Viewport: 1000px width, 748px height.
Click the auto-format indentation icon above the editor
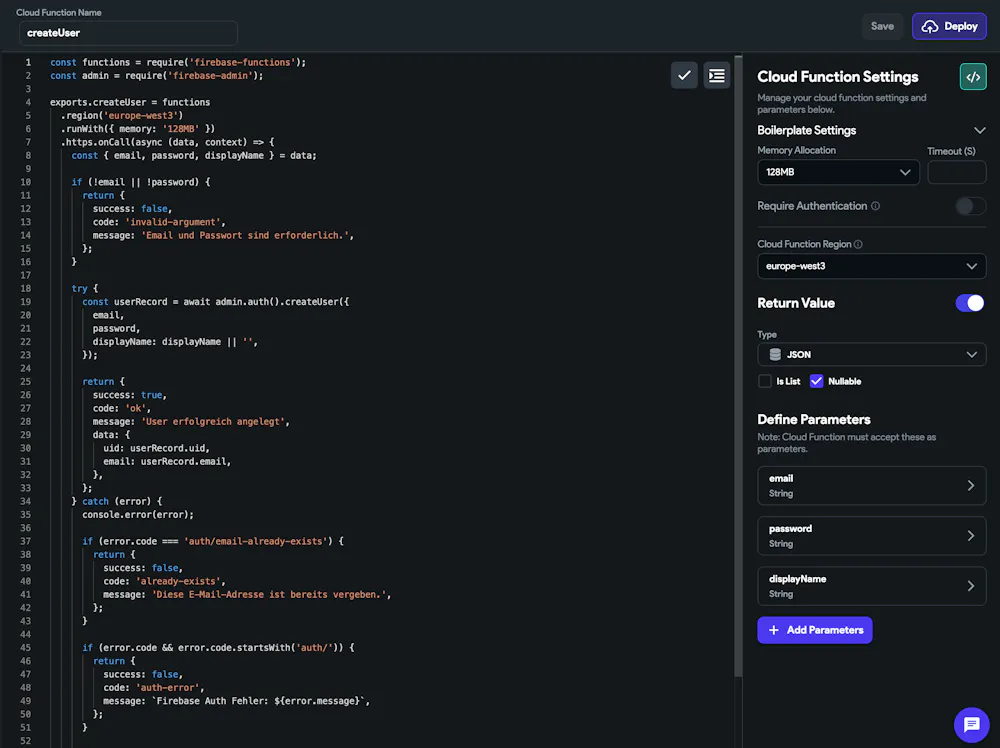pyautogui.click(x=717, y=75)
